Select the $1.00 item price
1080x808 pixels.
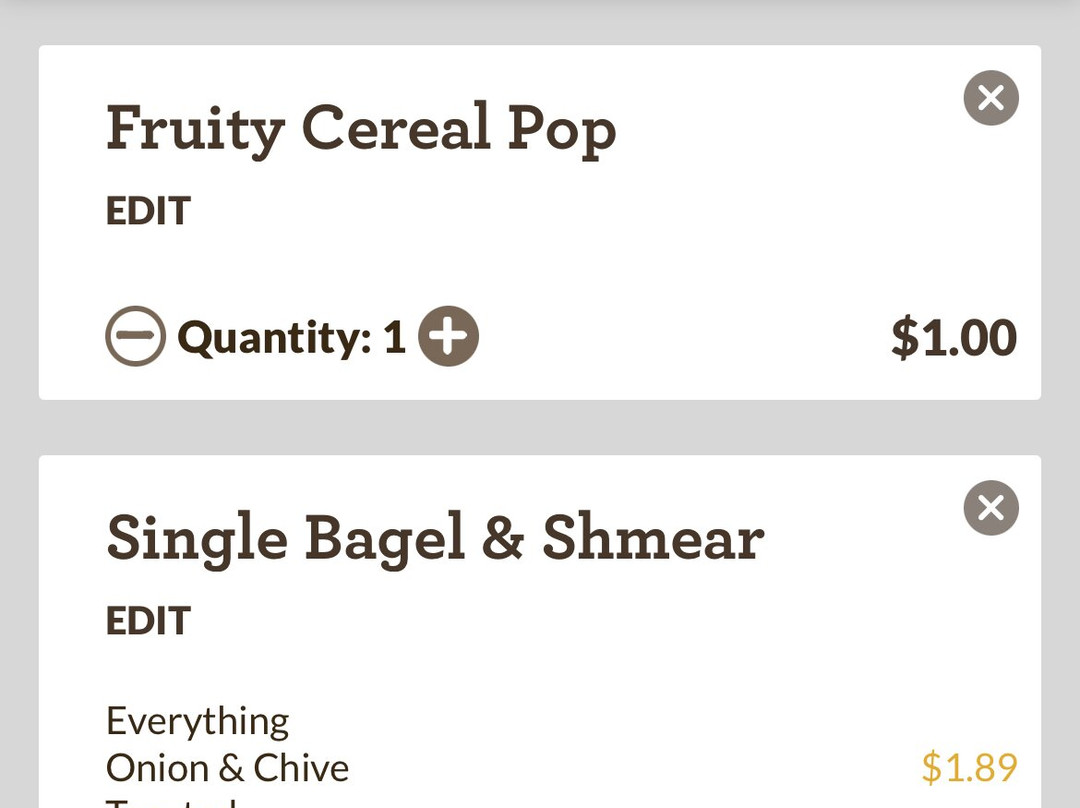click(x=953, y=338)
